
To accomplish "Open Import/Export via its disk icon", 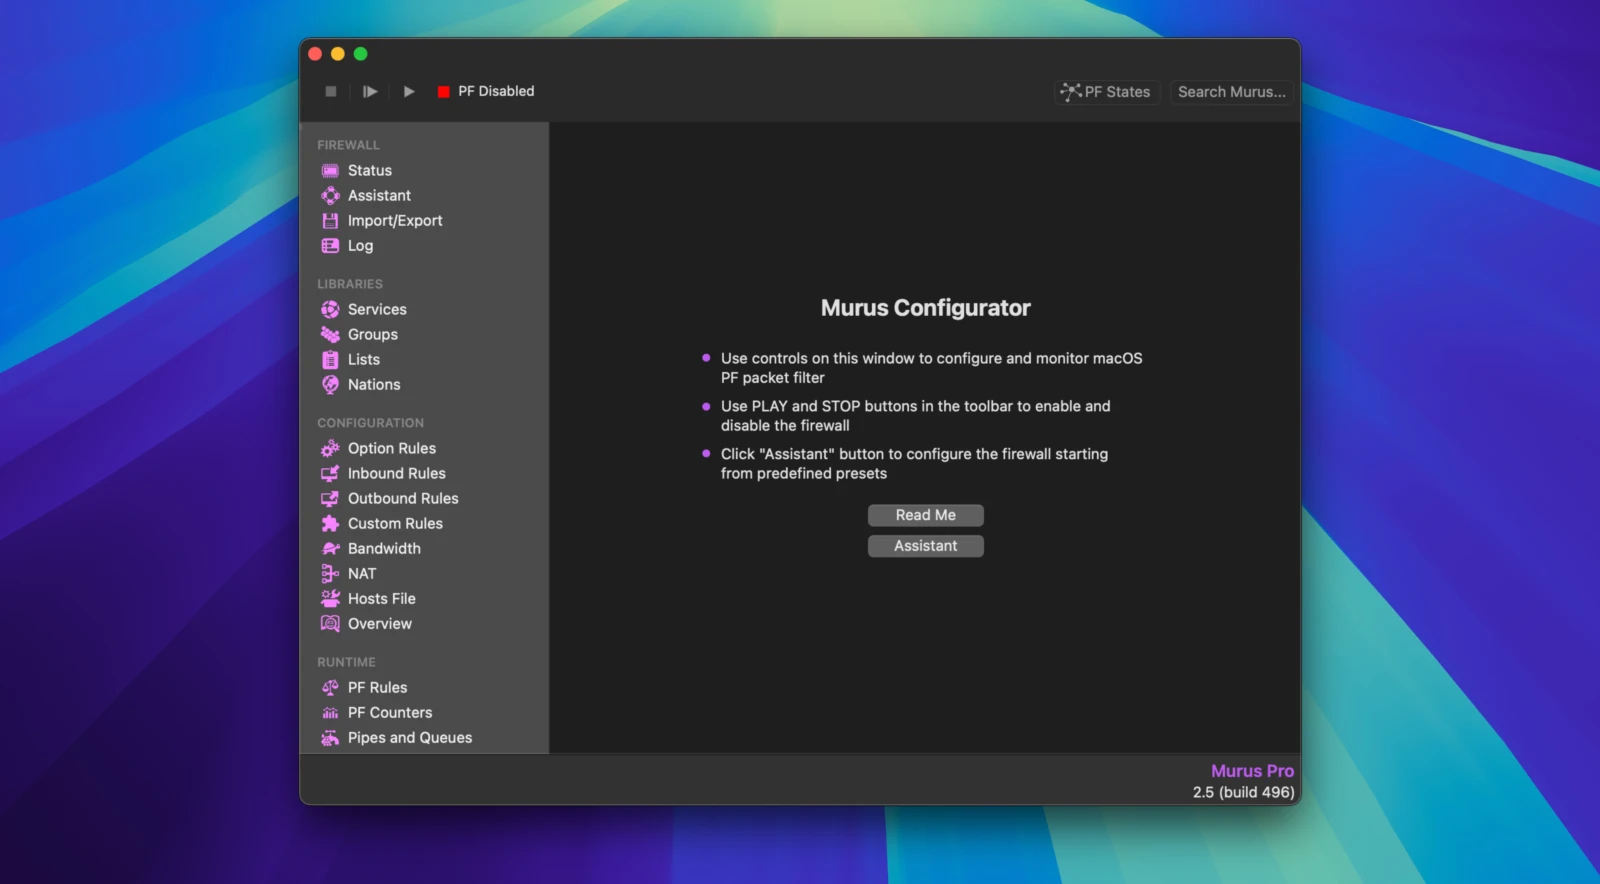I will pos(330,221).
